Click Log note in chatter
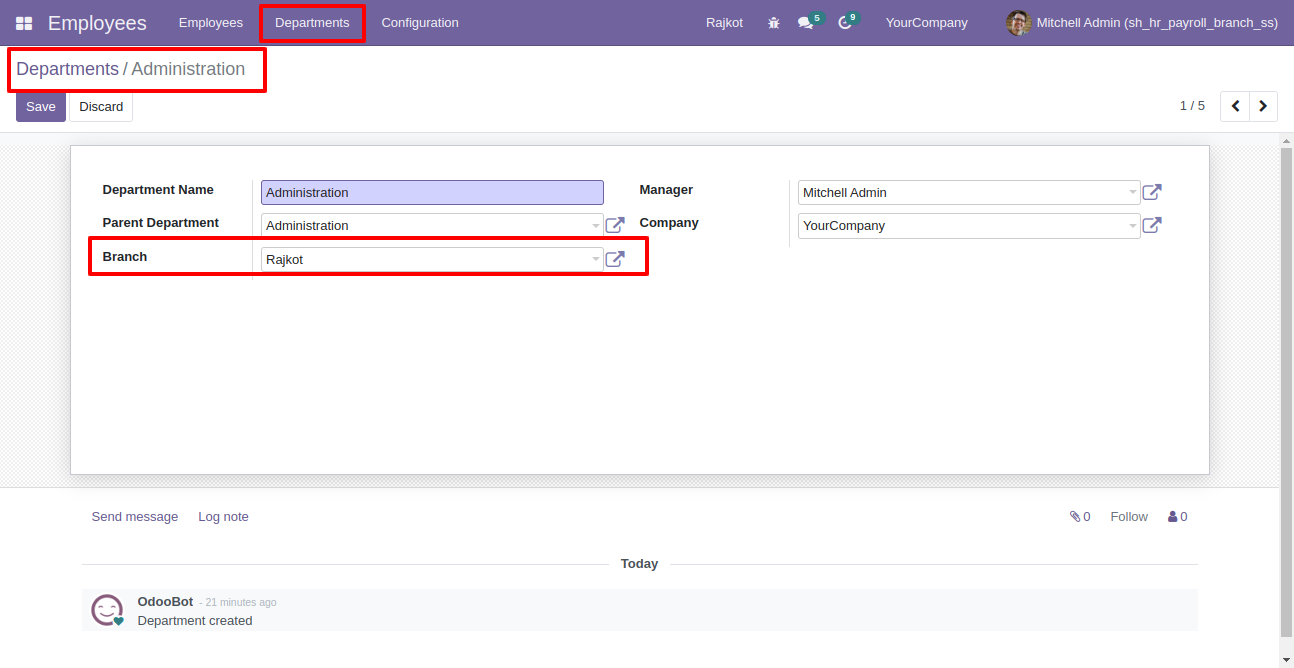Viewport: 1294px width, 668px height. click(223, 517)
